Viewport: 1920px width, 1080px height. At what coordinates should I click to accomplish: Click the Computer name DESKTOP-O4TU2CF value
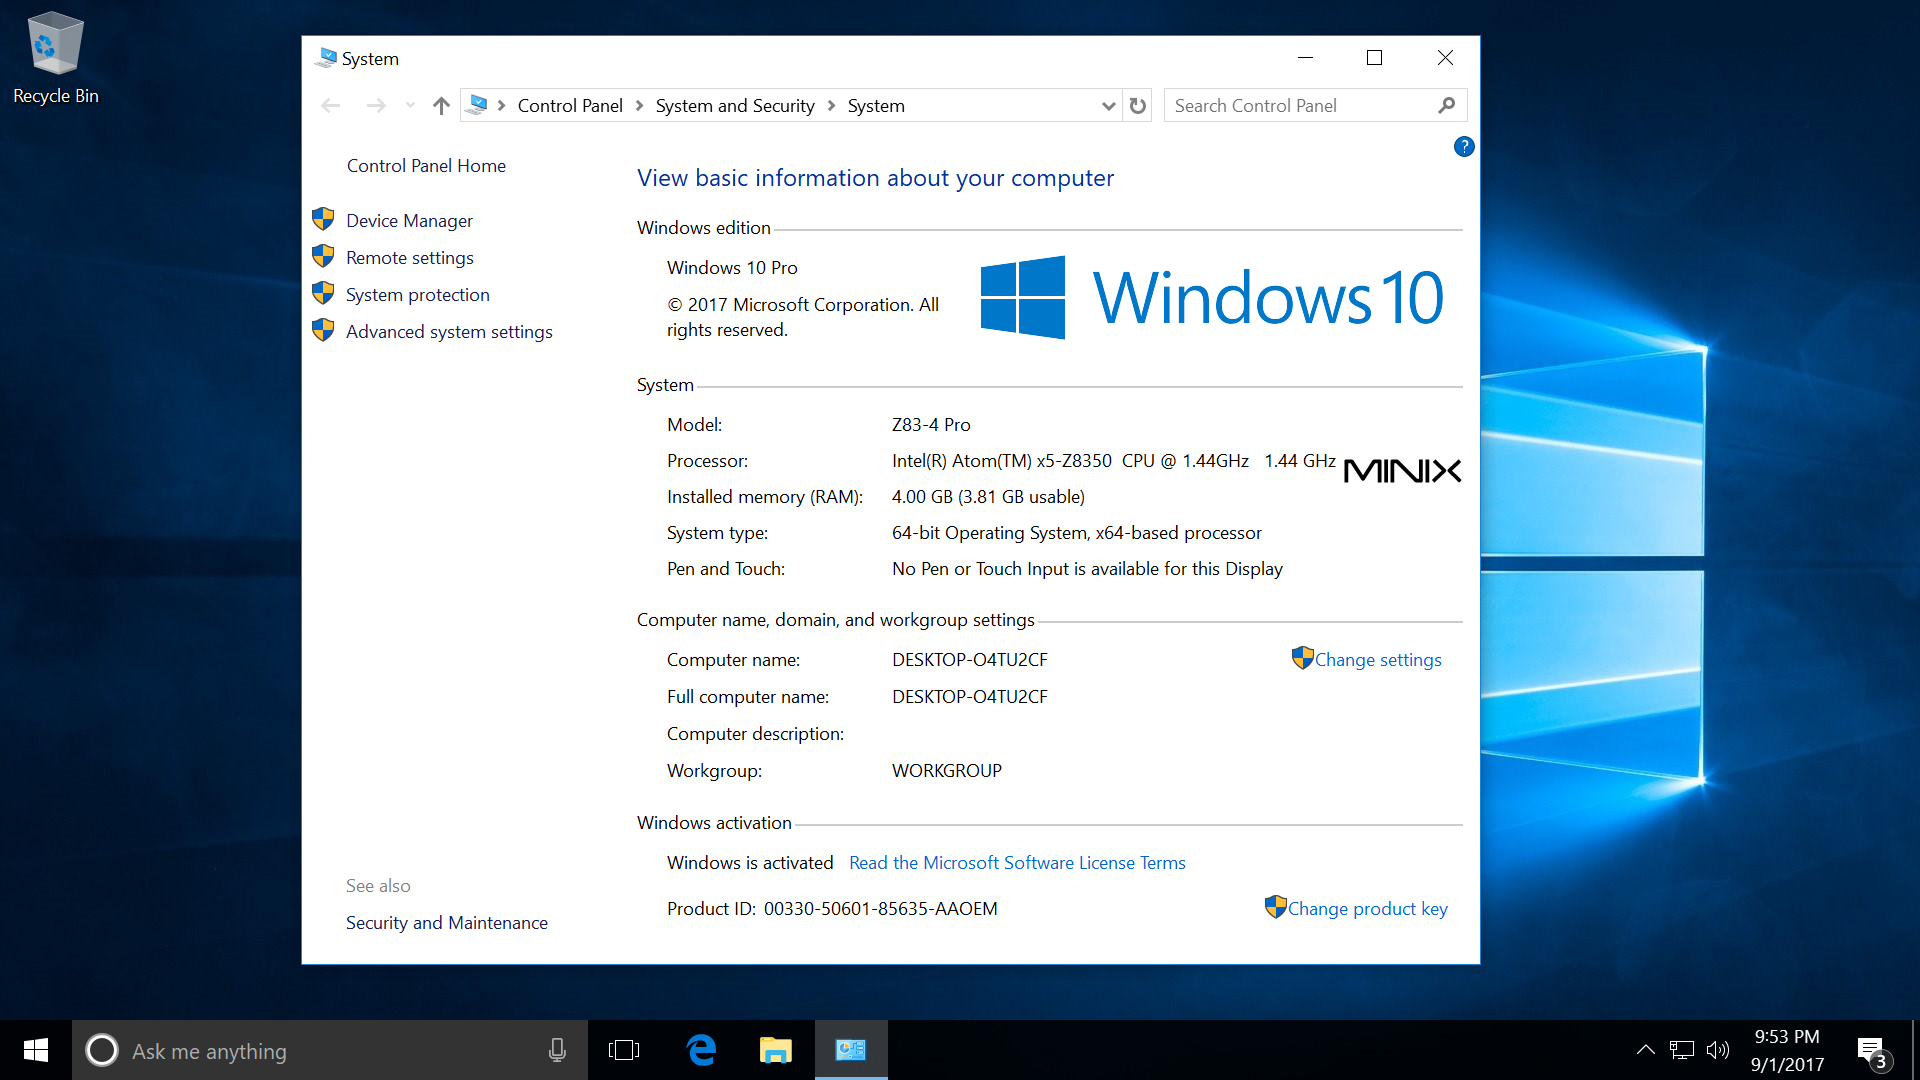[970, 659]
